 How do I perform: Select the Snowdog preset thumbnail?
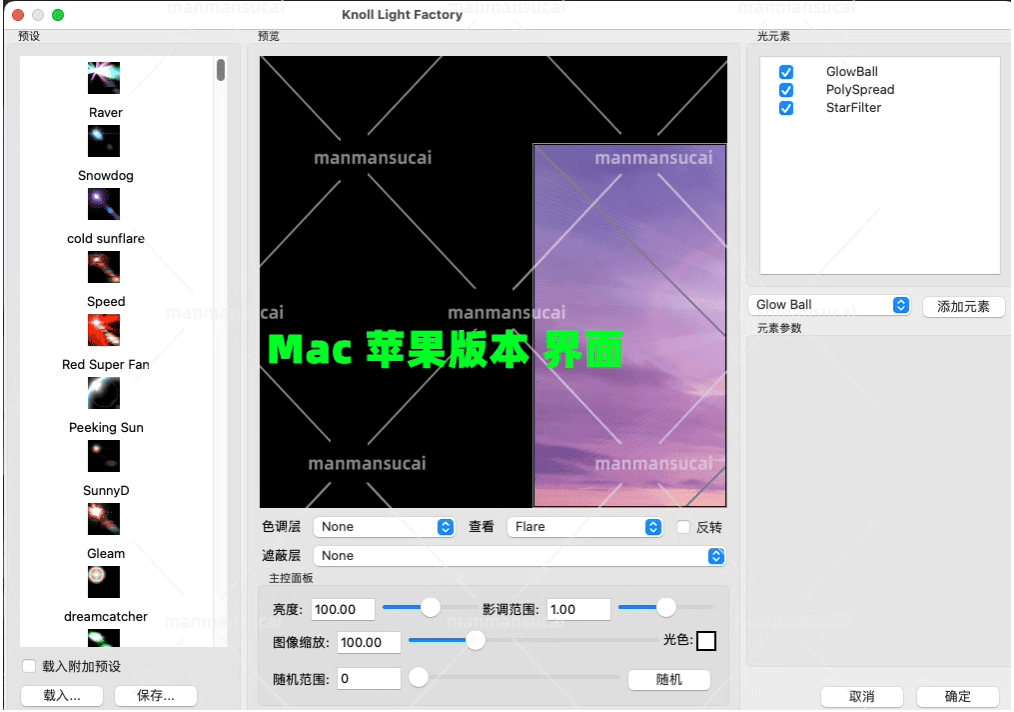(x=103, y=141)
